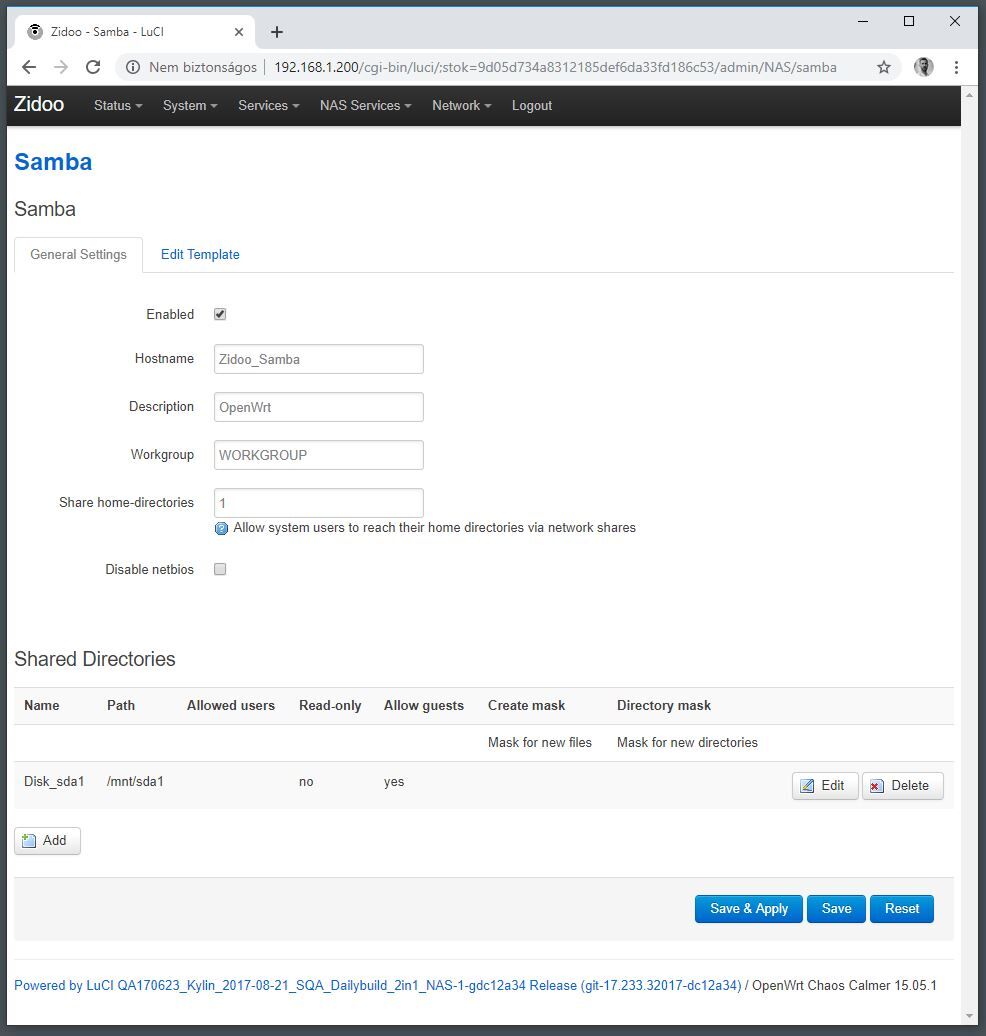Open the NAS Services dropdown
This screenshot has height=1036, width=986.
[365, 106]
